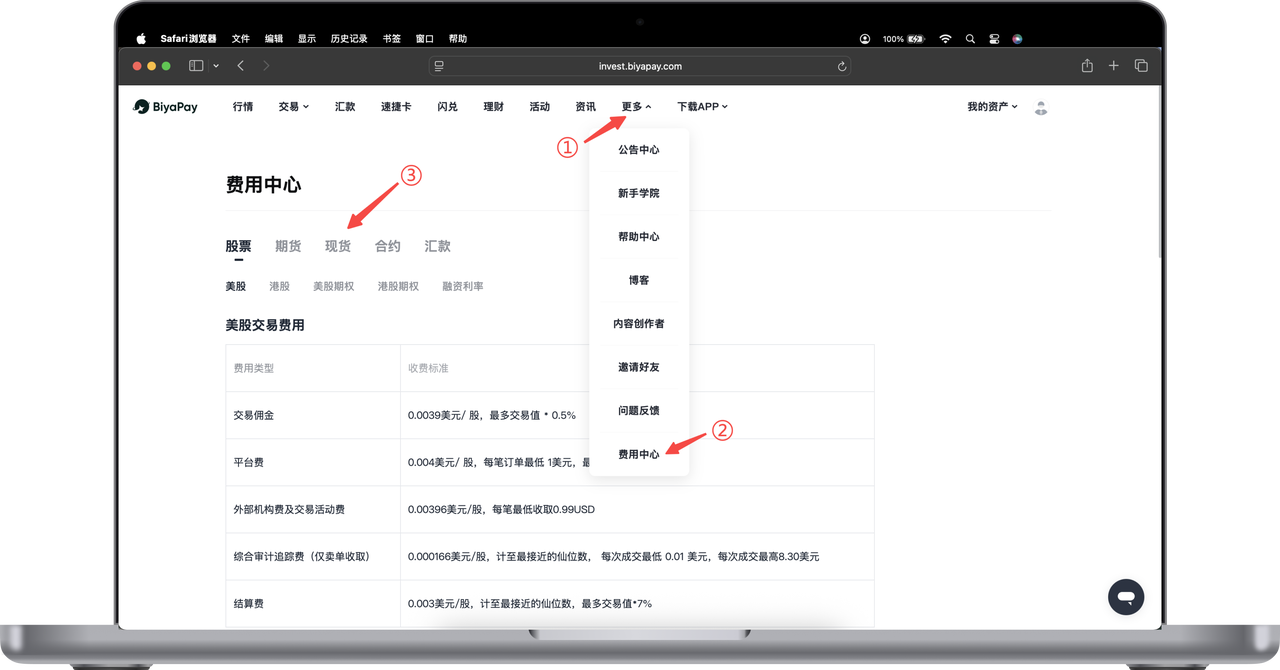Open macOS Spotlight search icon

pos(970,39)
